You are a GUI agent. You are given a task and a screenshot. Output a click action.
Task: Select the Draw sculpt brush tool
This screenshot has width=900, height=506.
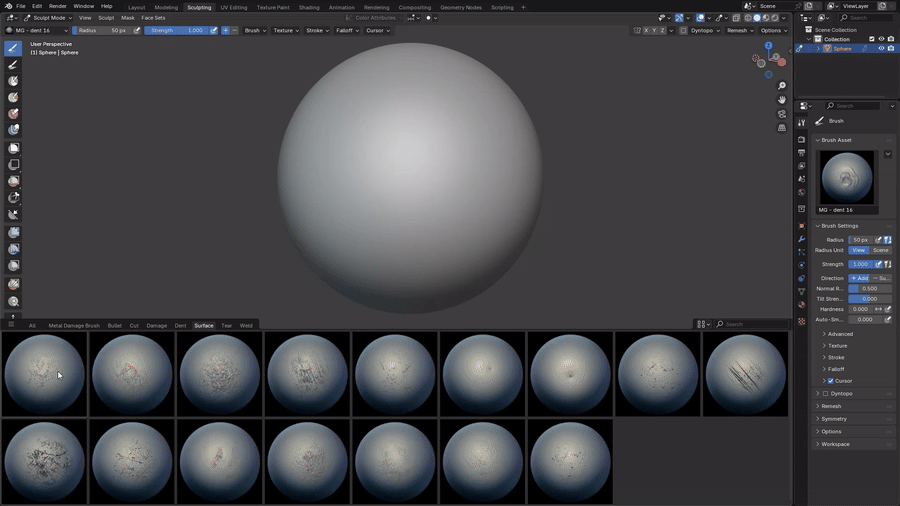(13, 48)
